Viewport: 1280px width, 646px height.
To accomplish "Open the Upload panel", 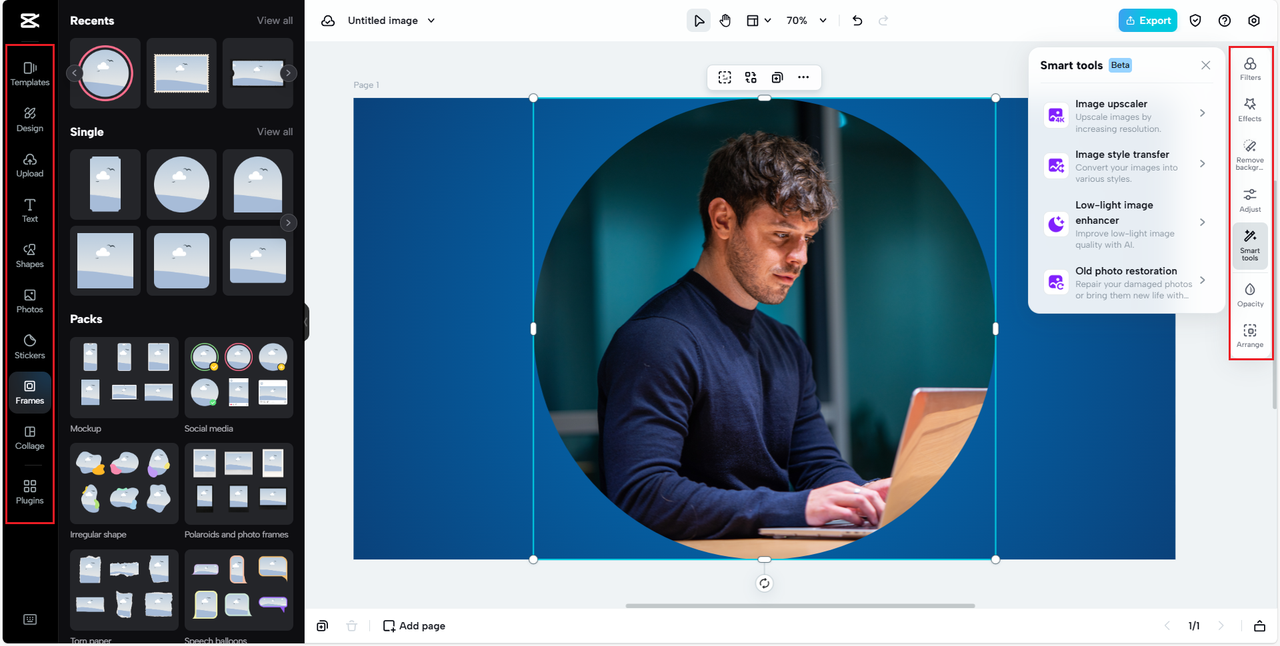I will click(x=30, y=164).
